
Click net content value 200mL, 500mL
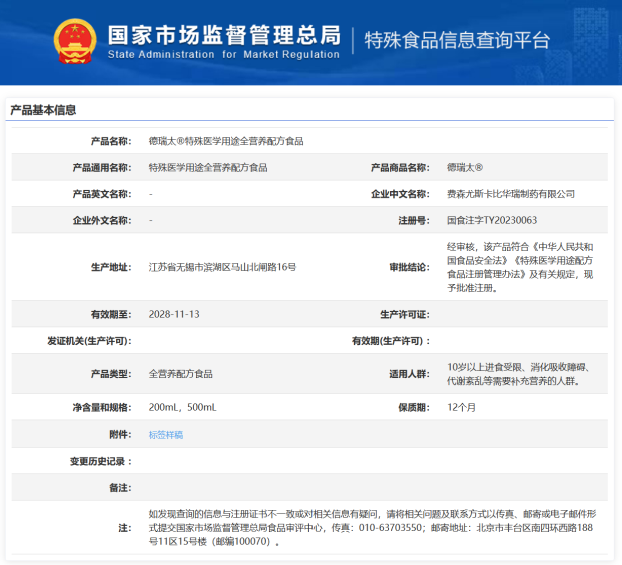(182, 407)
